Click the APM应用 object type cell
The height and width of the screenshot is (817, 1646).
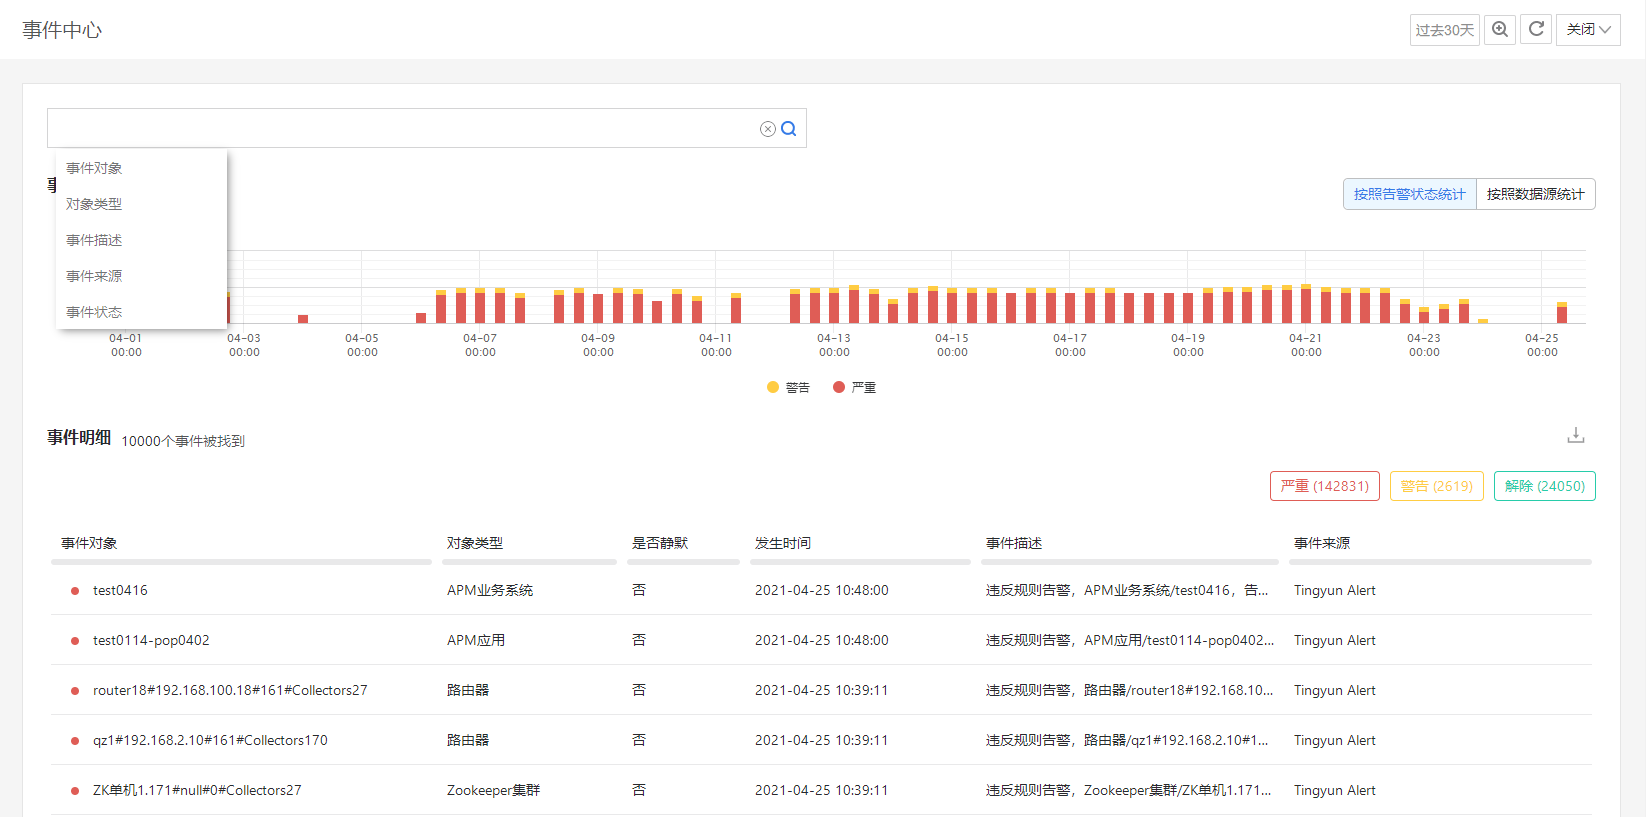[x=476, y=640]
